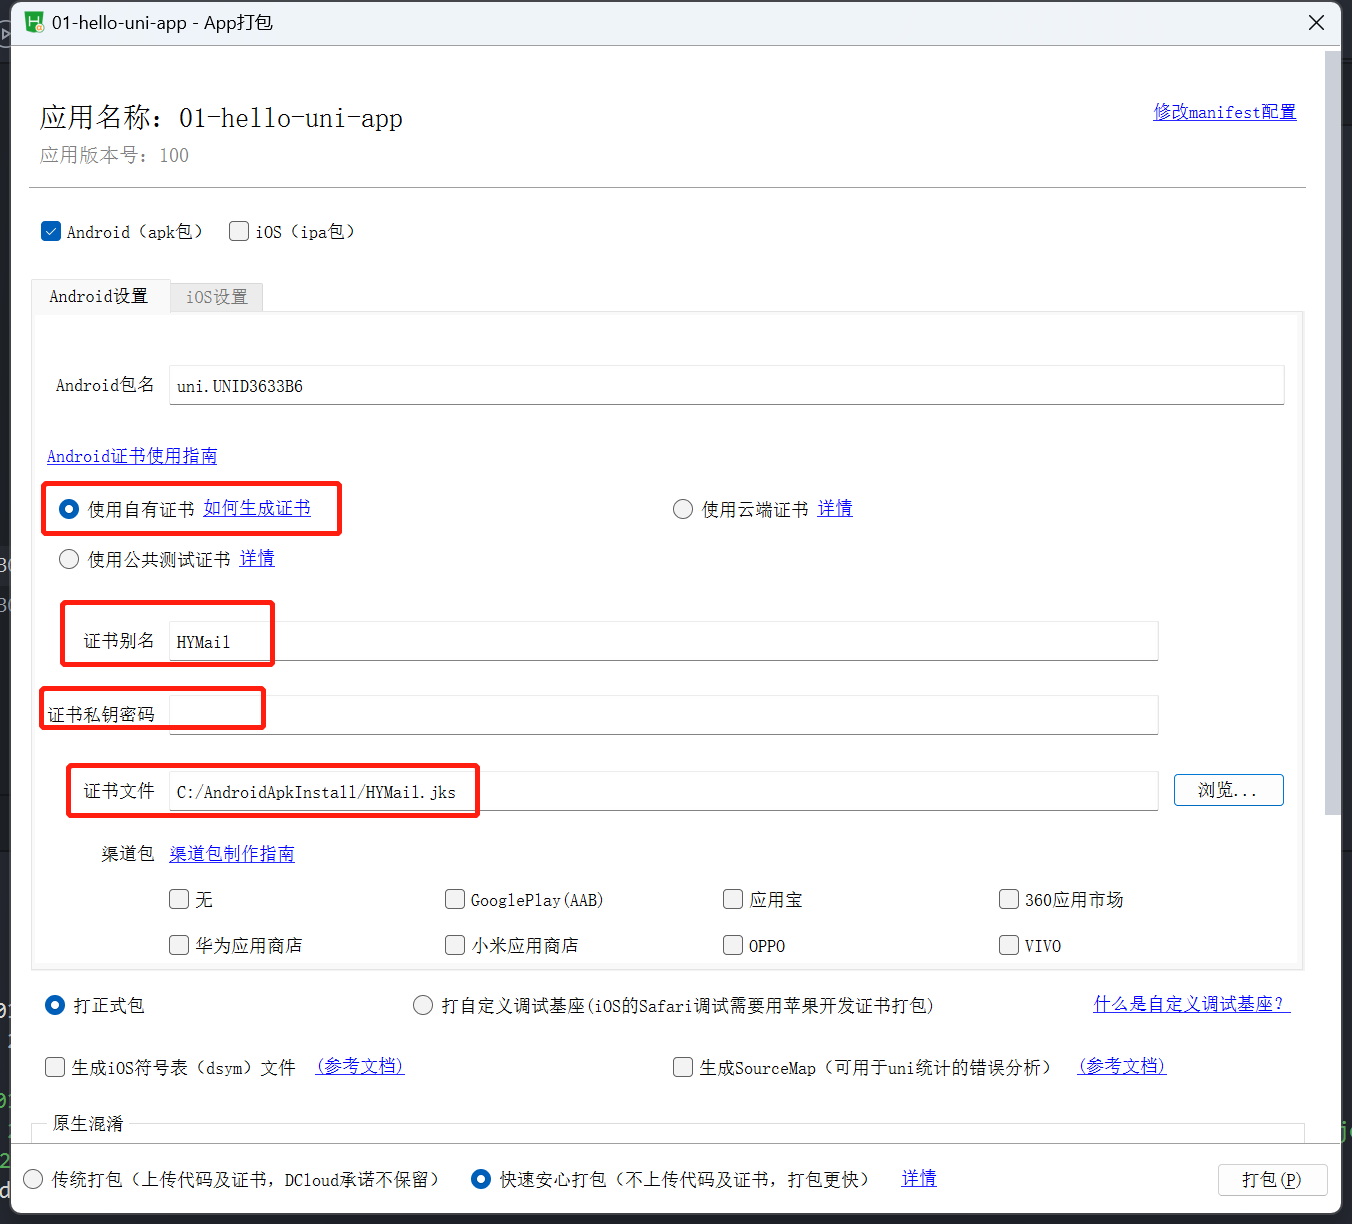This screenshot has width=1352, height=1224.
Task: Tick the 华为应用商店 channel checkbox
Action: [x=179, y=945]
